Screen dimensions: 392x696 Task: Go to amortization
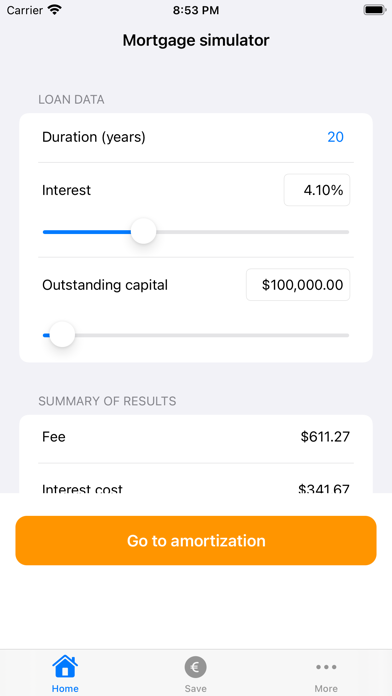196,540
